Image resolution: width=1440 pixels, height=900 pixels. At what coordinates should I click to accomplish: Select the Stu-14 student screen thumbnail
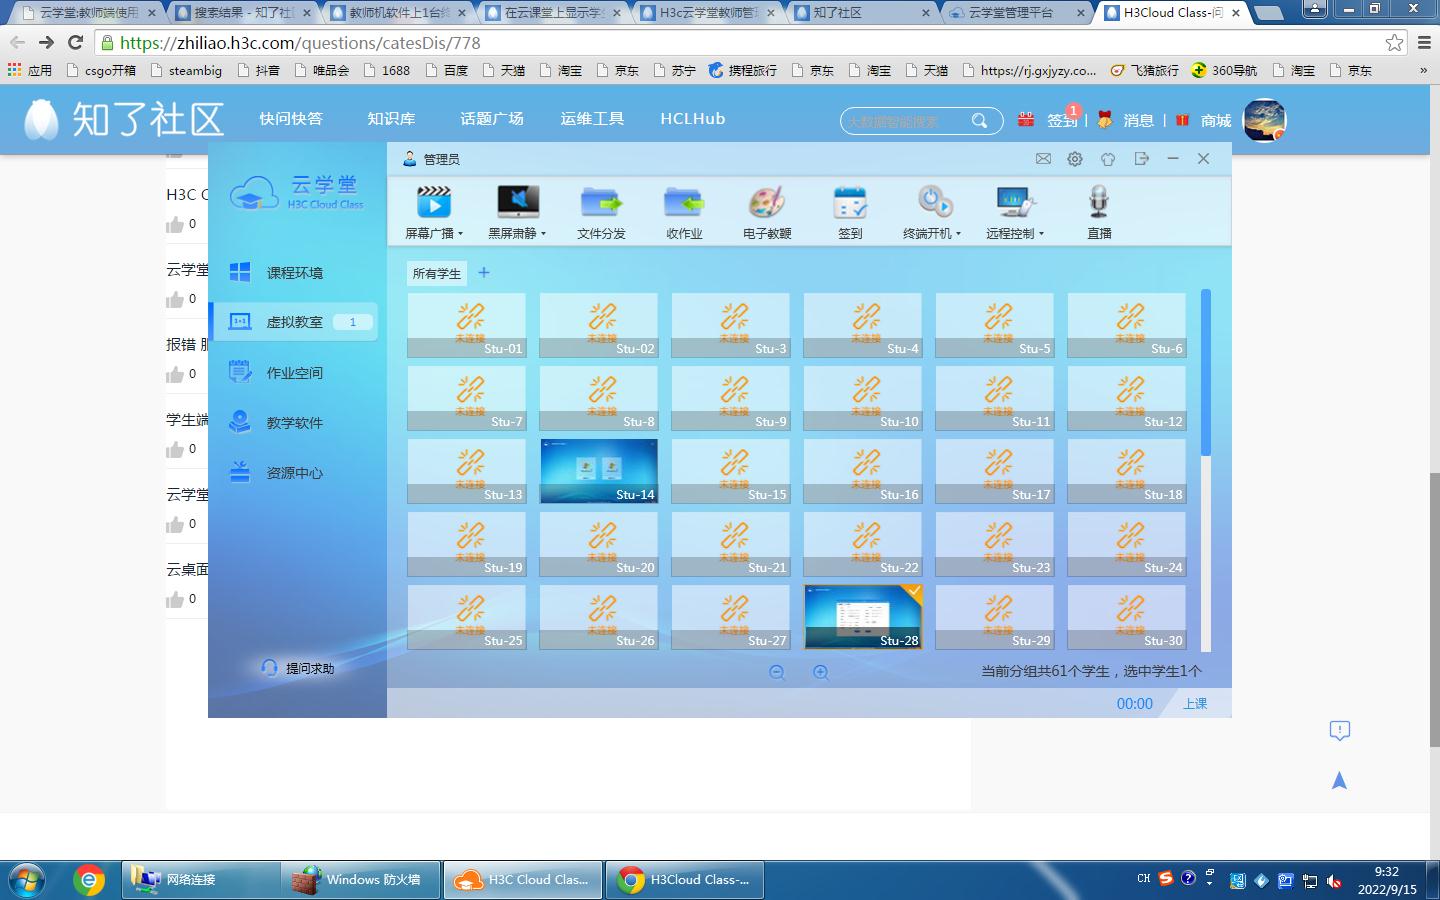tap(598, 470)
